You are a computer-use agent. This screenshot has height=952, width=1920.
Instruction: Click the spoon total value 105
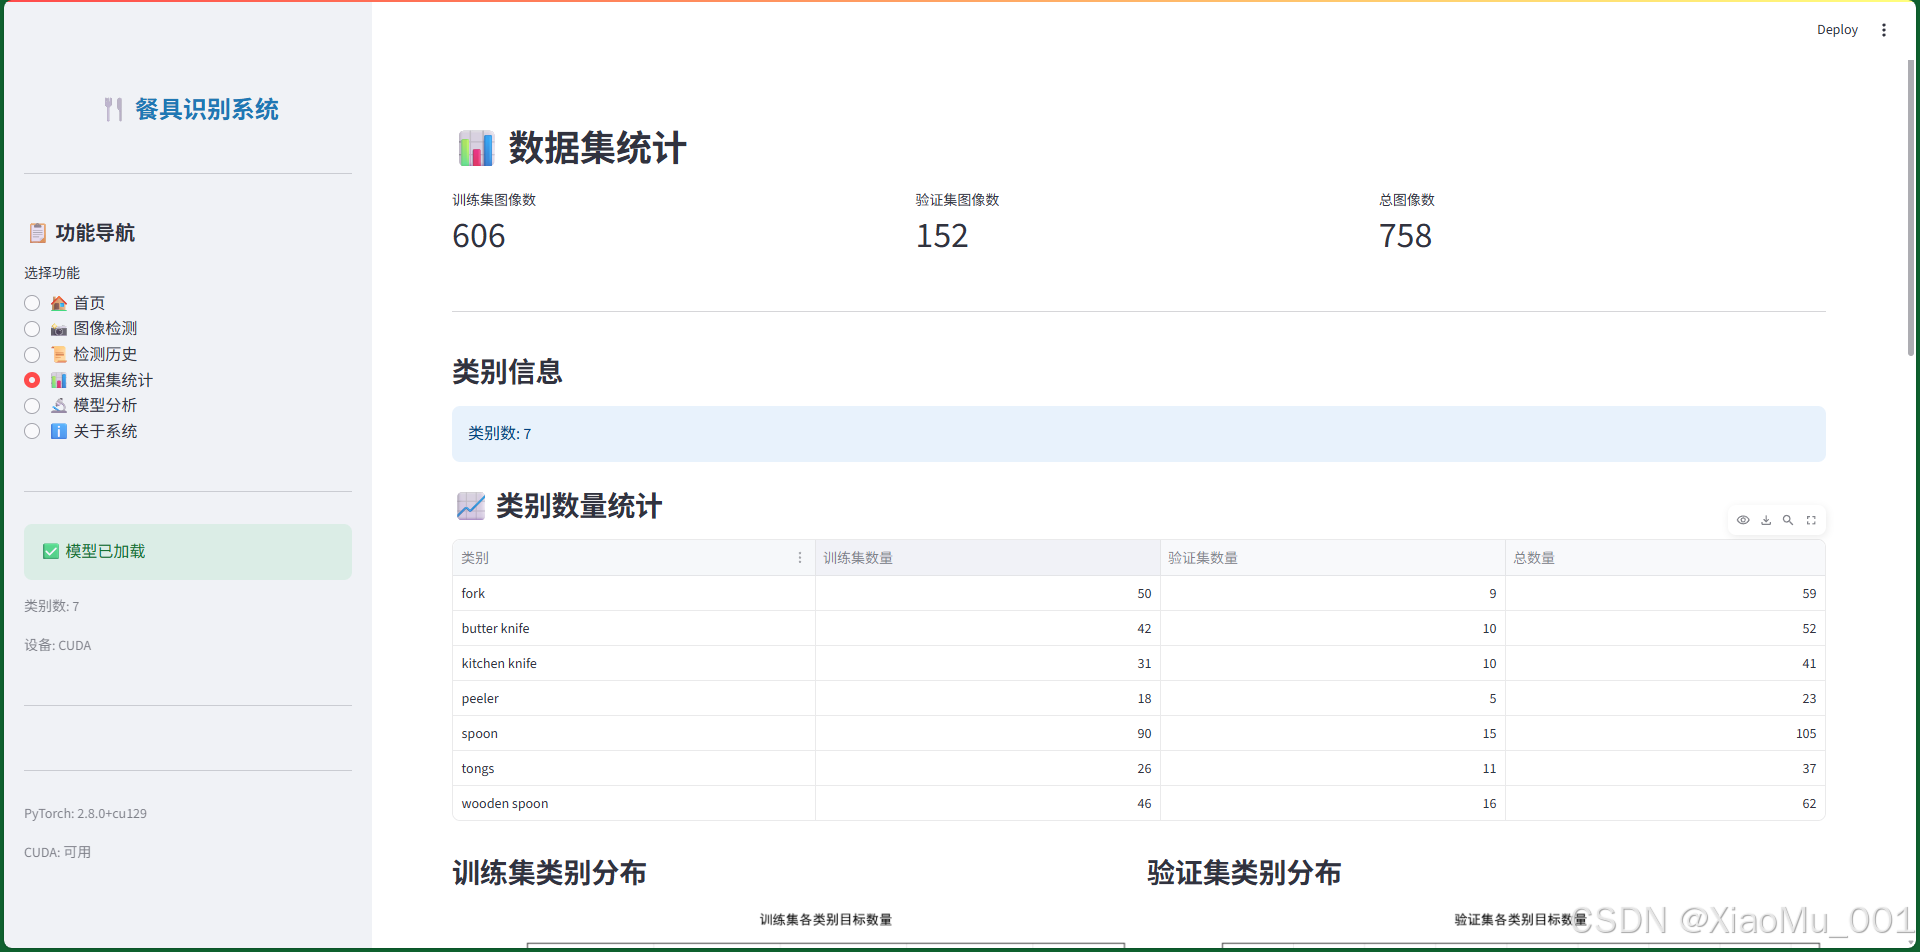(1666, 733)
